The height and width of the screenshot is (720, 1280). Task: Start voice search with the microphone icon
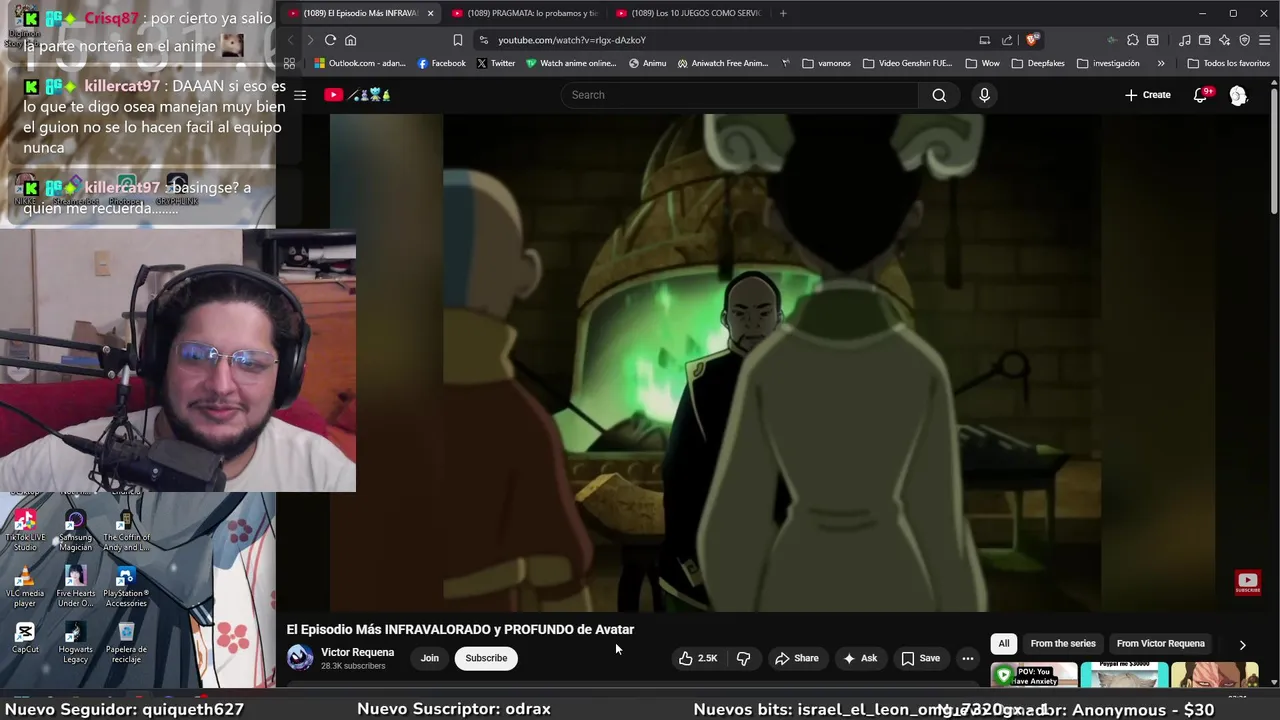click(x=984, y=95)
